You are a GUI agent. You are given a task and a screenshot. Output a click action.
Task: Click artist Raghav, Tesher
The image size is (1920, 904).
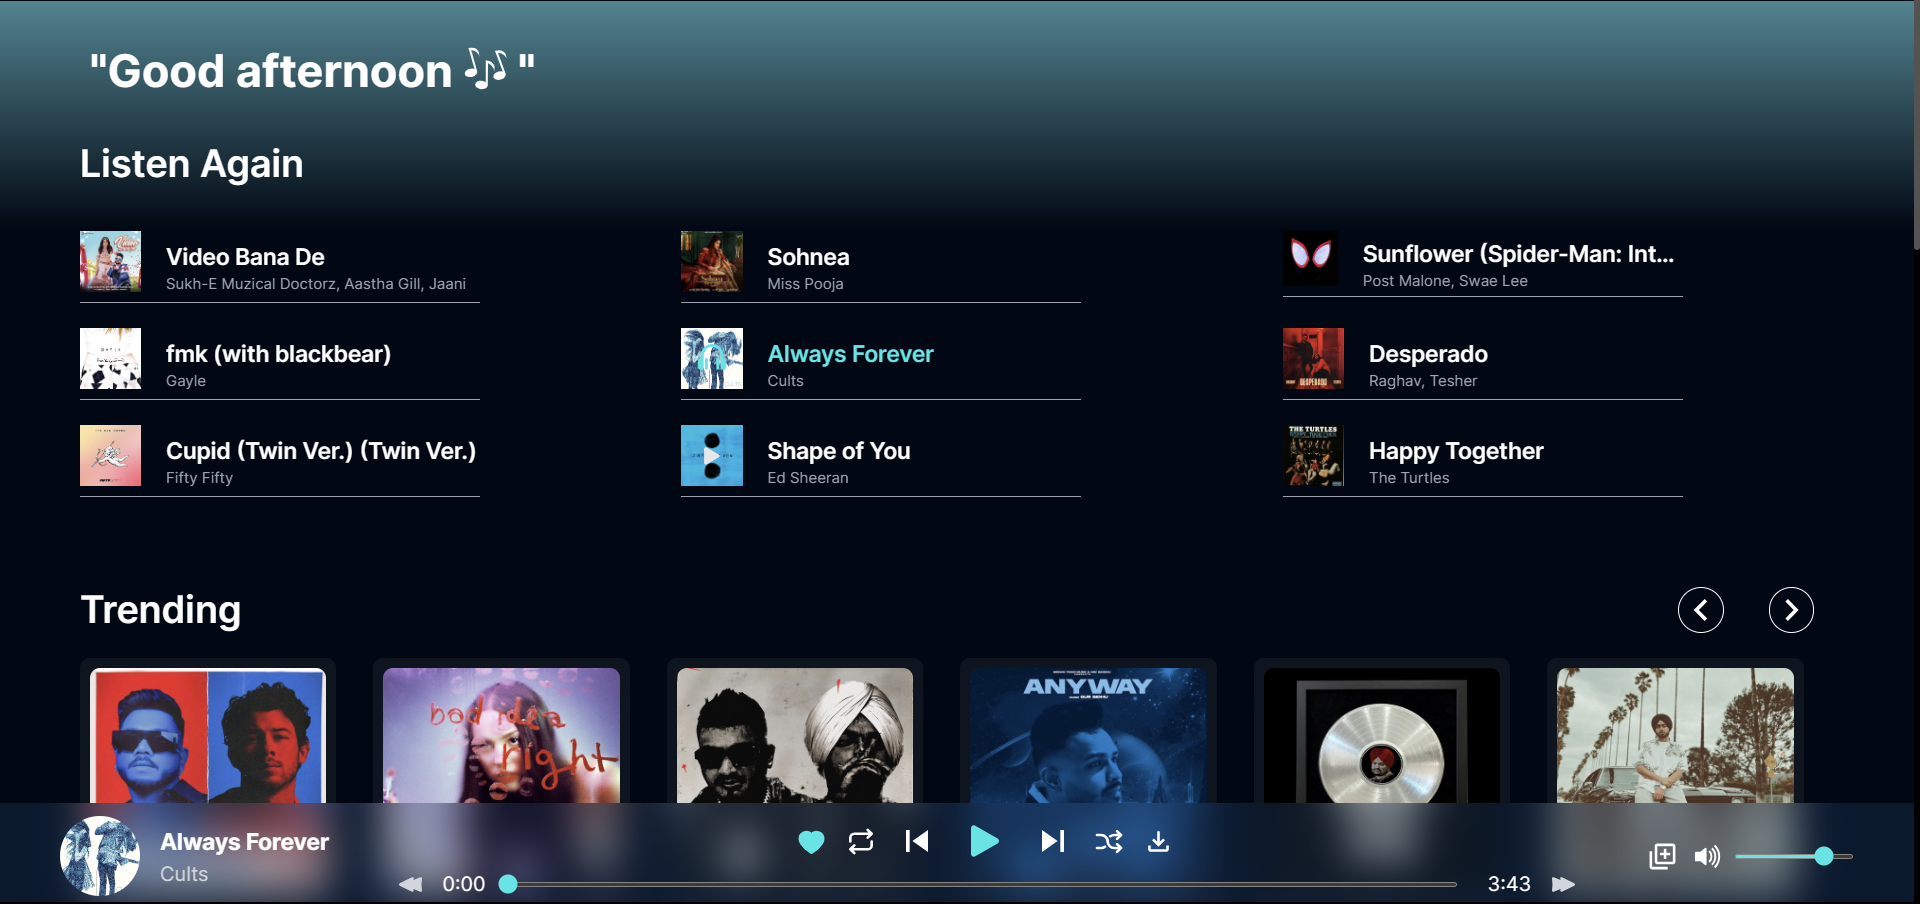(1423, 381)
